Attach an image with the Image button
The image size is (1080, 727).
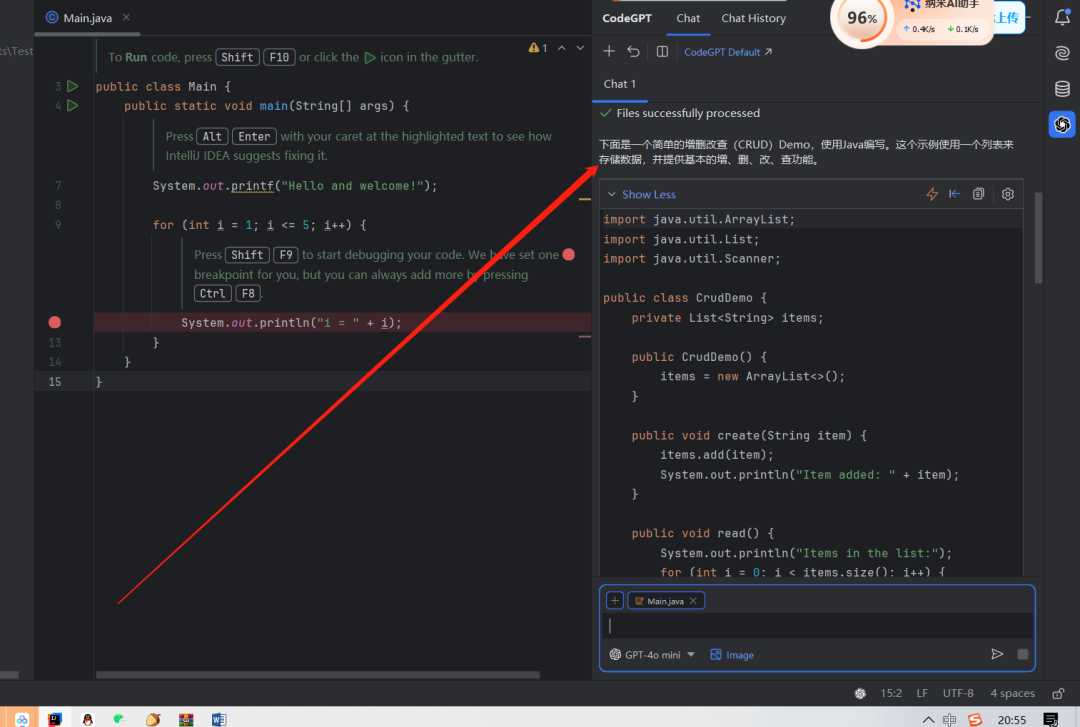pyautogui.click(x=731, y=655)
